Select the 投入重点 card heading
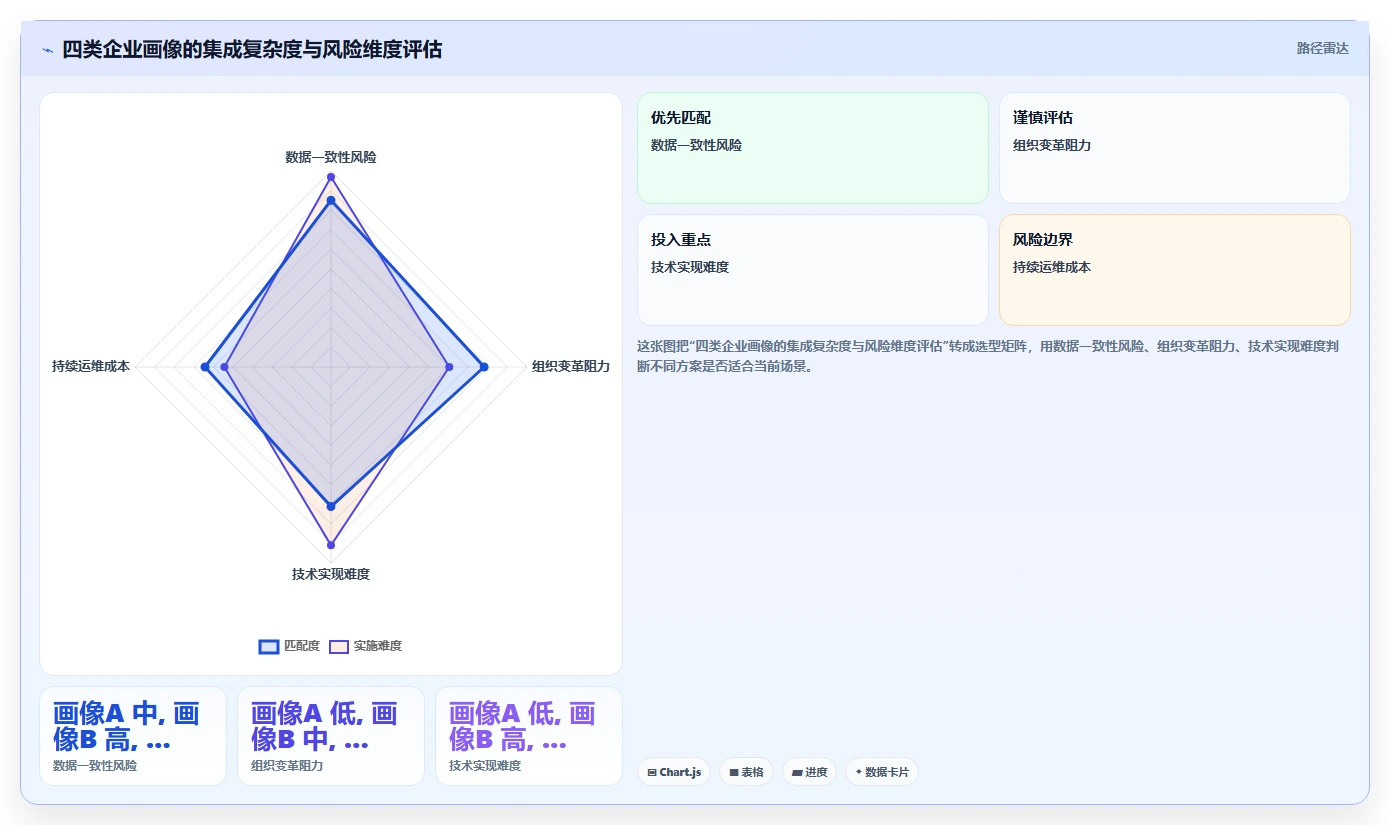 681,240
